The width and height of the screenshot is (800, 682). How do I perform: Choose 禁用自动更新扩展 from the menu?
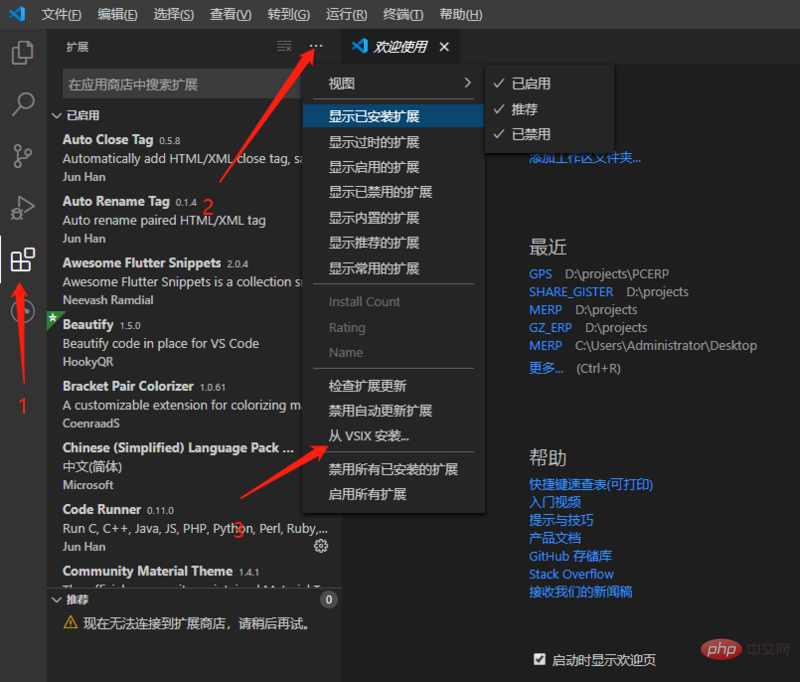point(393,411)
